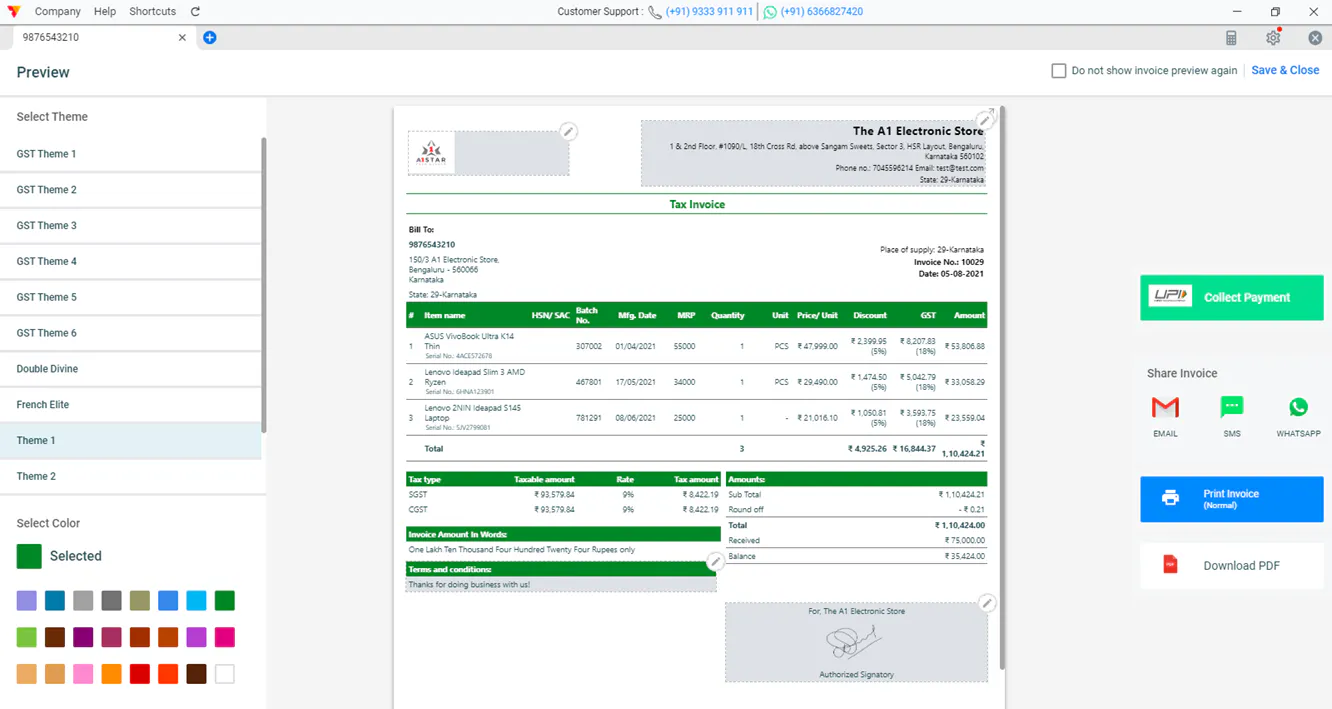Close the preview with round X icon
The width and height of the screenshot is (1332, 709).
pyautogui.click(x=1315, y=38)
